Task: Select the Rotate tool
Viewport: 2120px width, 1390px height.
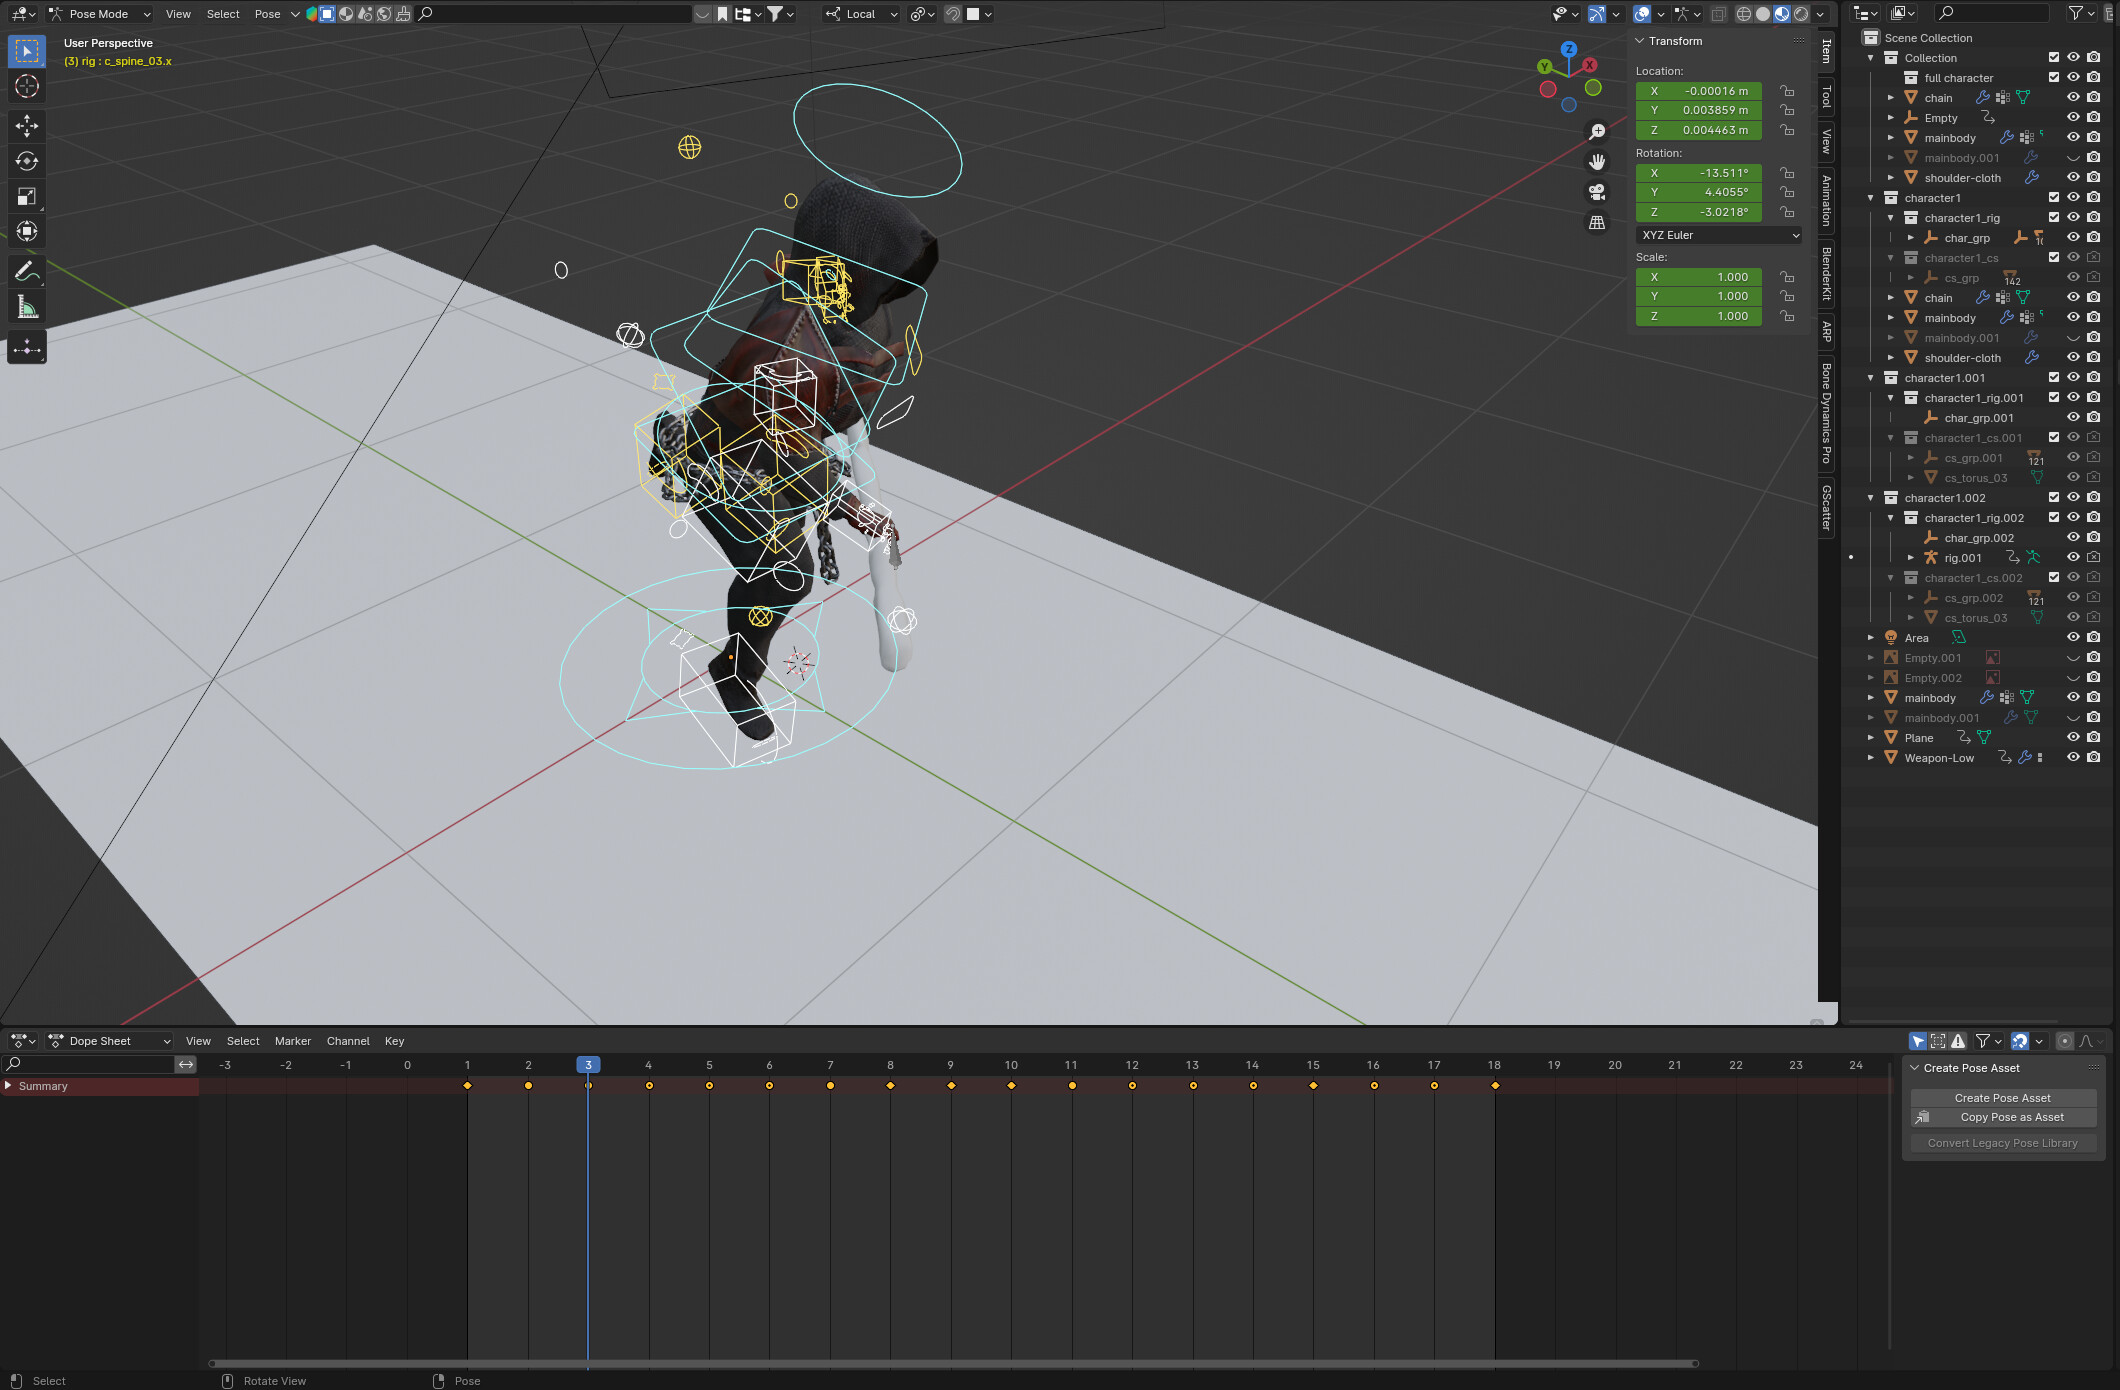Action: coord(27,161)
